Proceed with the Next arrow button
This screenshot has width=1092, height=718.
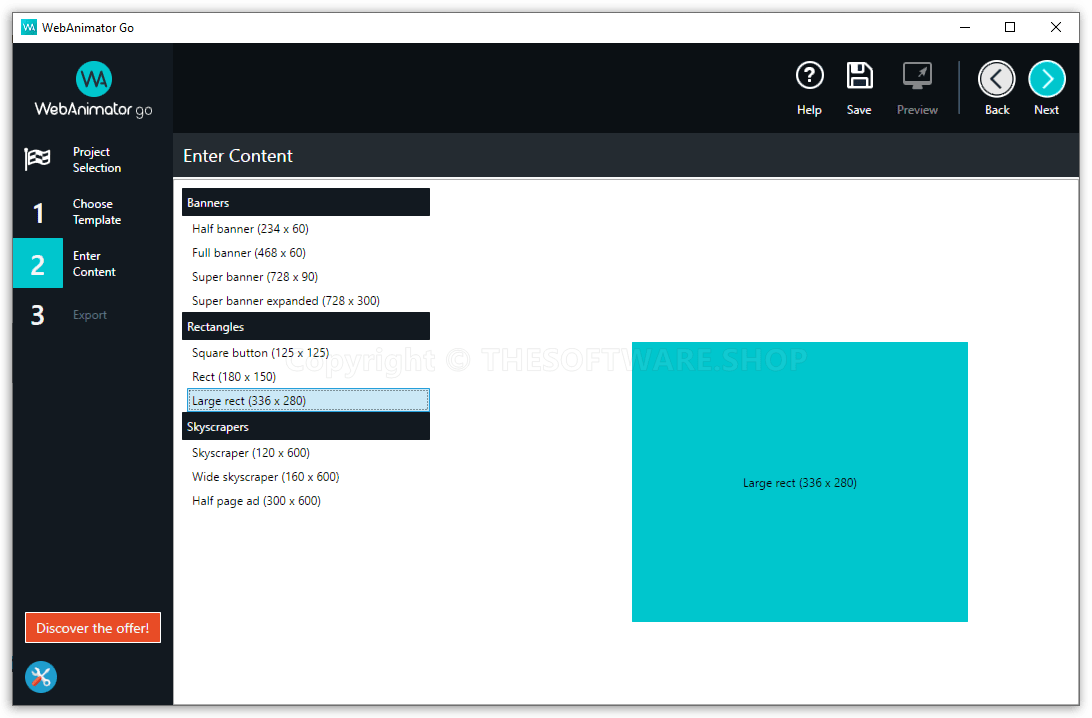click(1046, 79)
